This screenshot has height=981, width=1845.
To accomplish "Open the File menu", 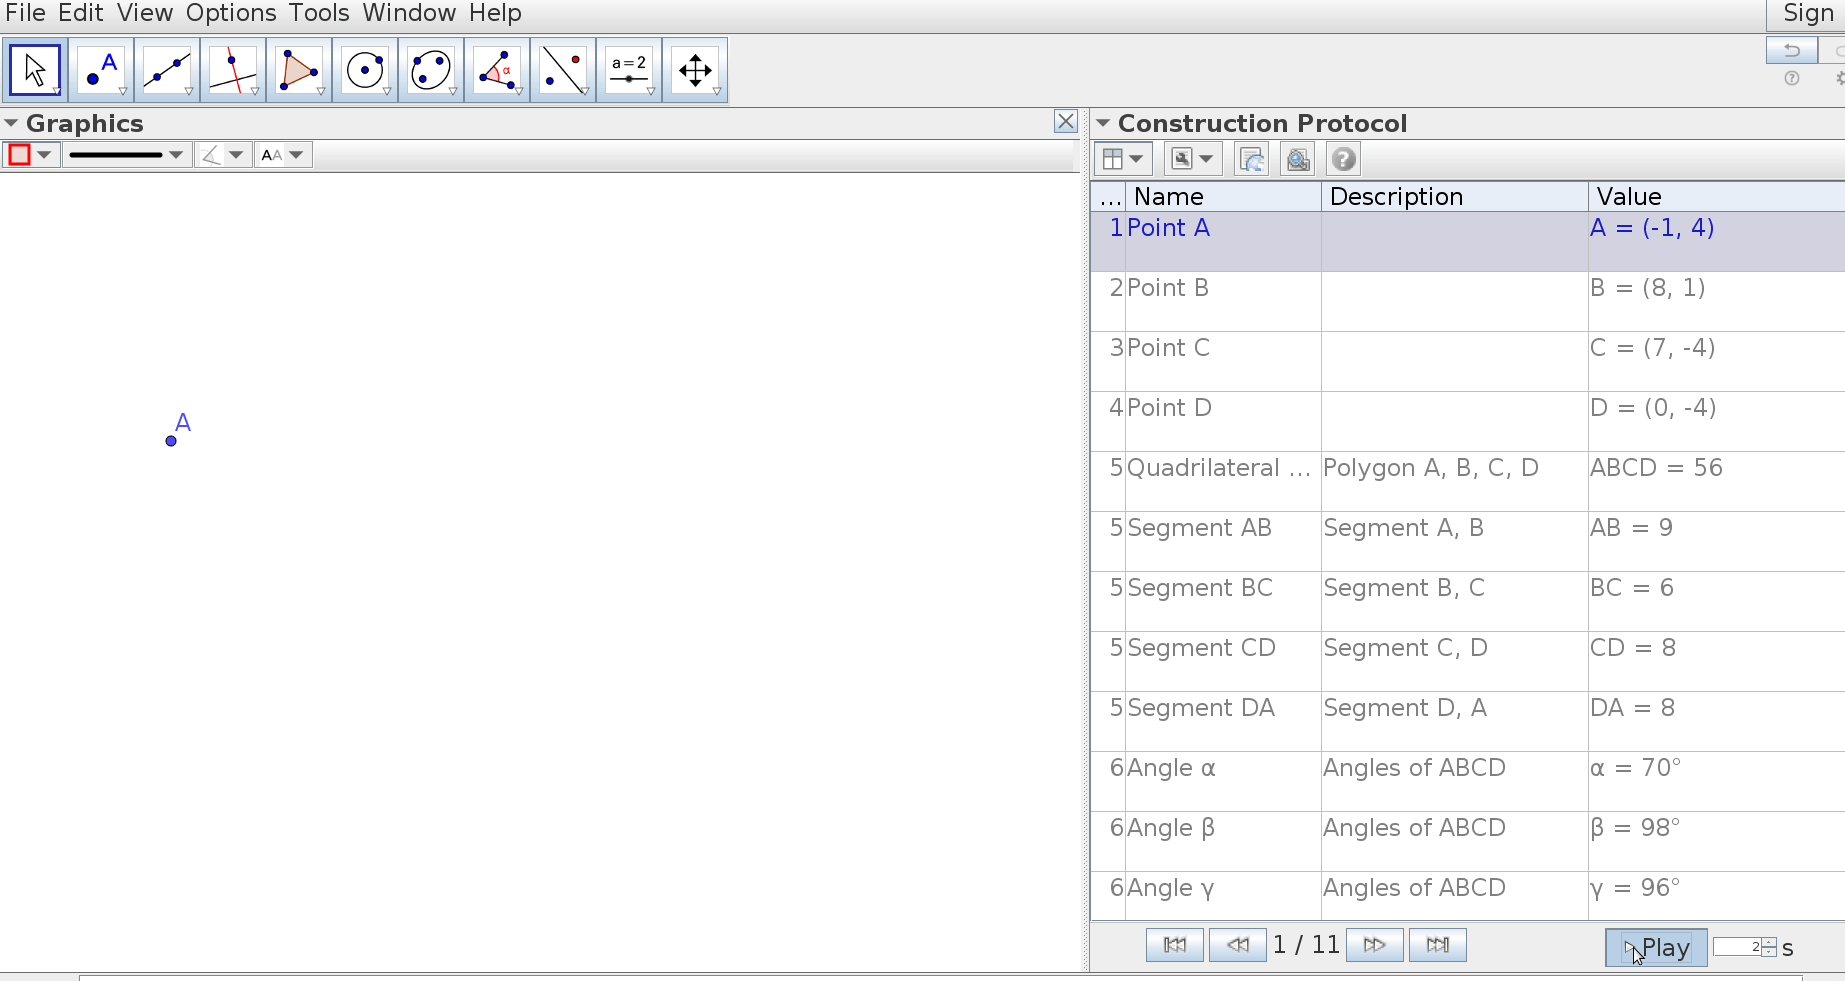I will pos(25,13).
